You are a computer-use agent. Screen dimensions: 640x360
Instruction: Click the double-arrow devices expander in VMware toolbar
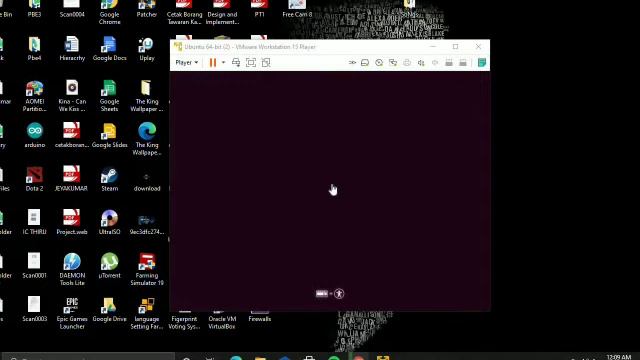click(352, 62)
